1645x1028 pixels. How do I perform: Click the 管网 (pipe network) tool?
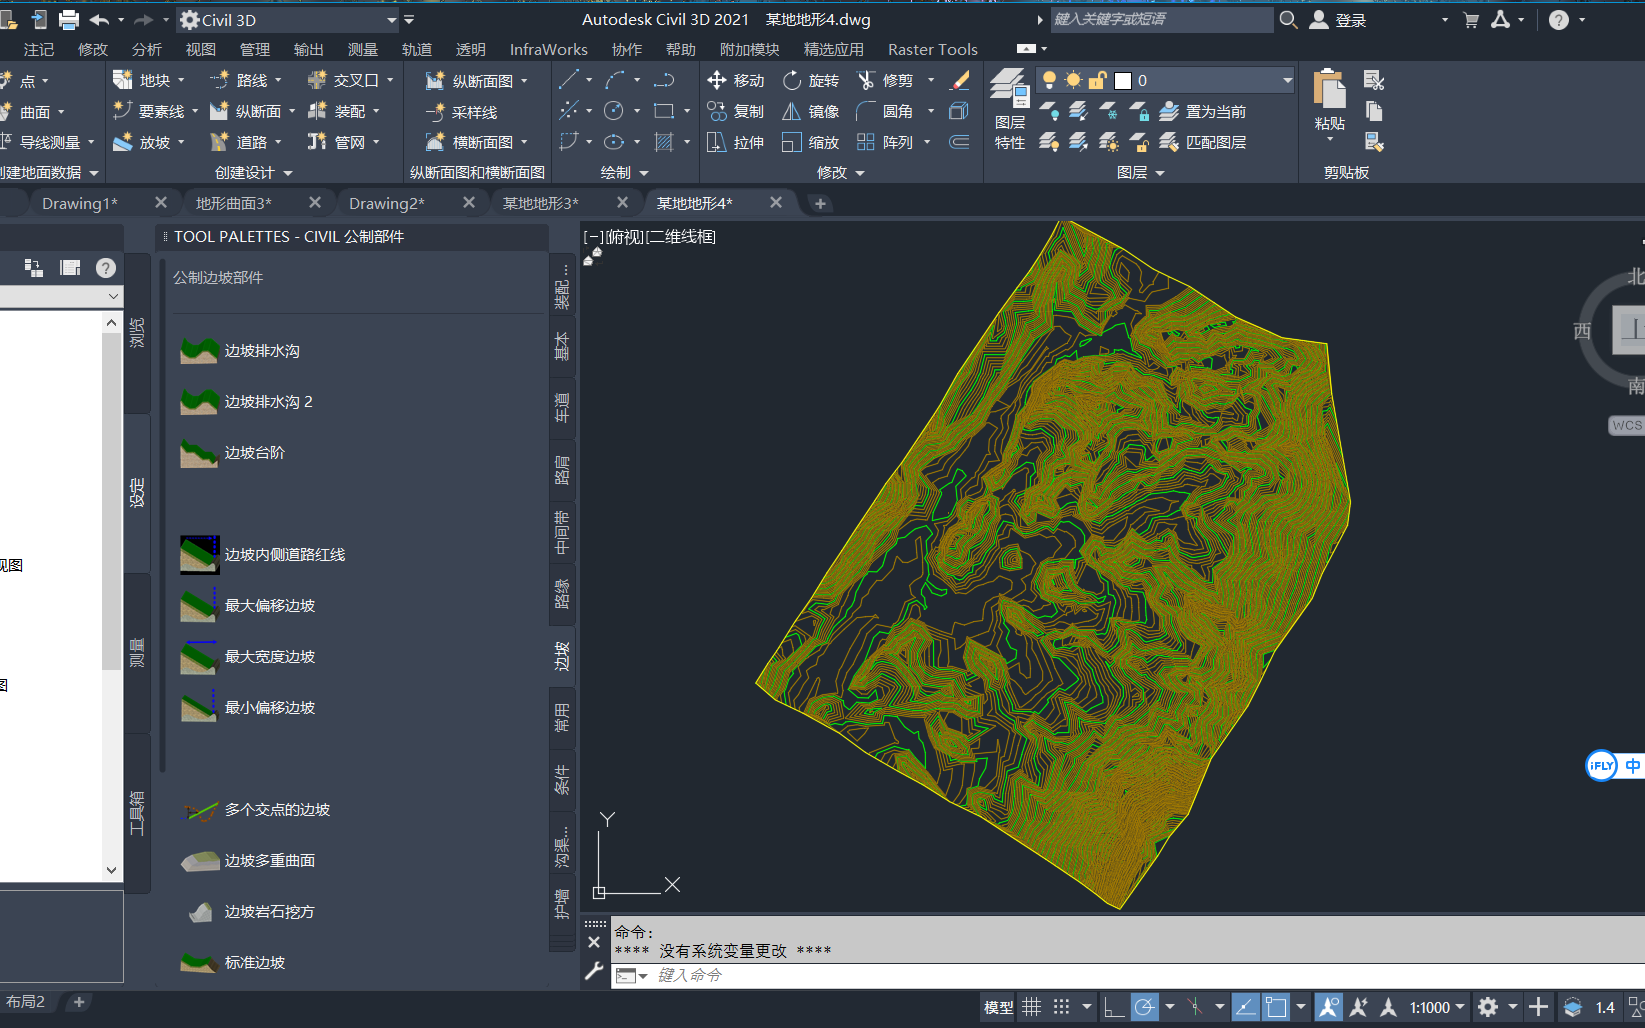click(347, 142)
